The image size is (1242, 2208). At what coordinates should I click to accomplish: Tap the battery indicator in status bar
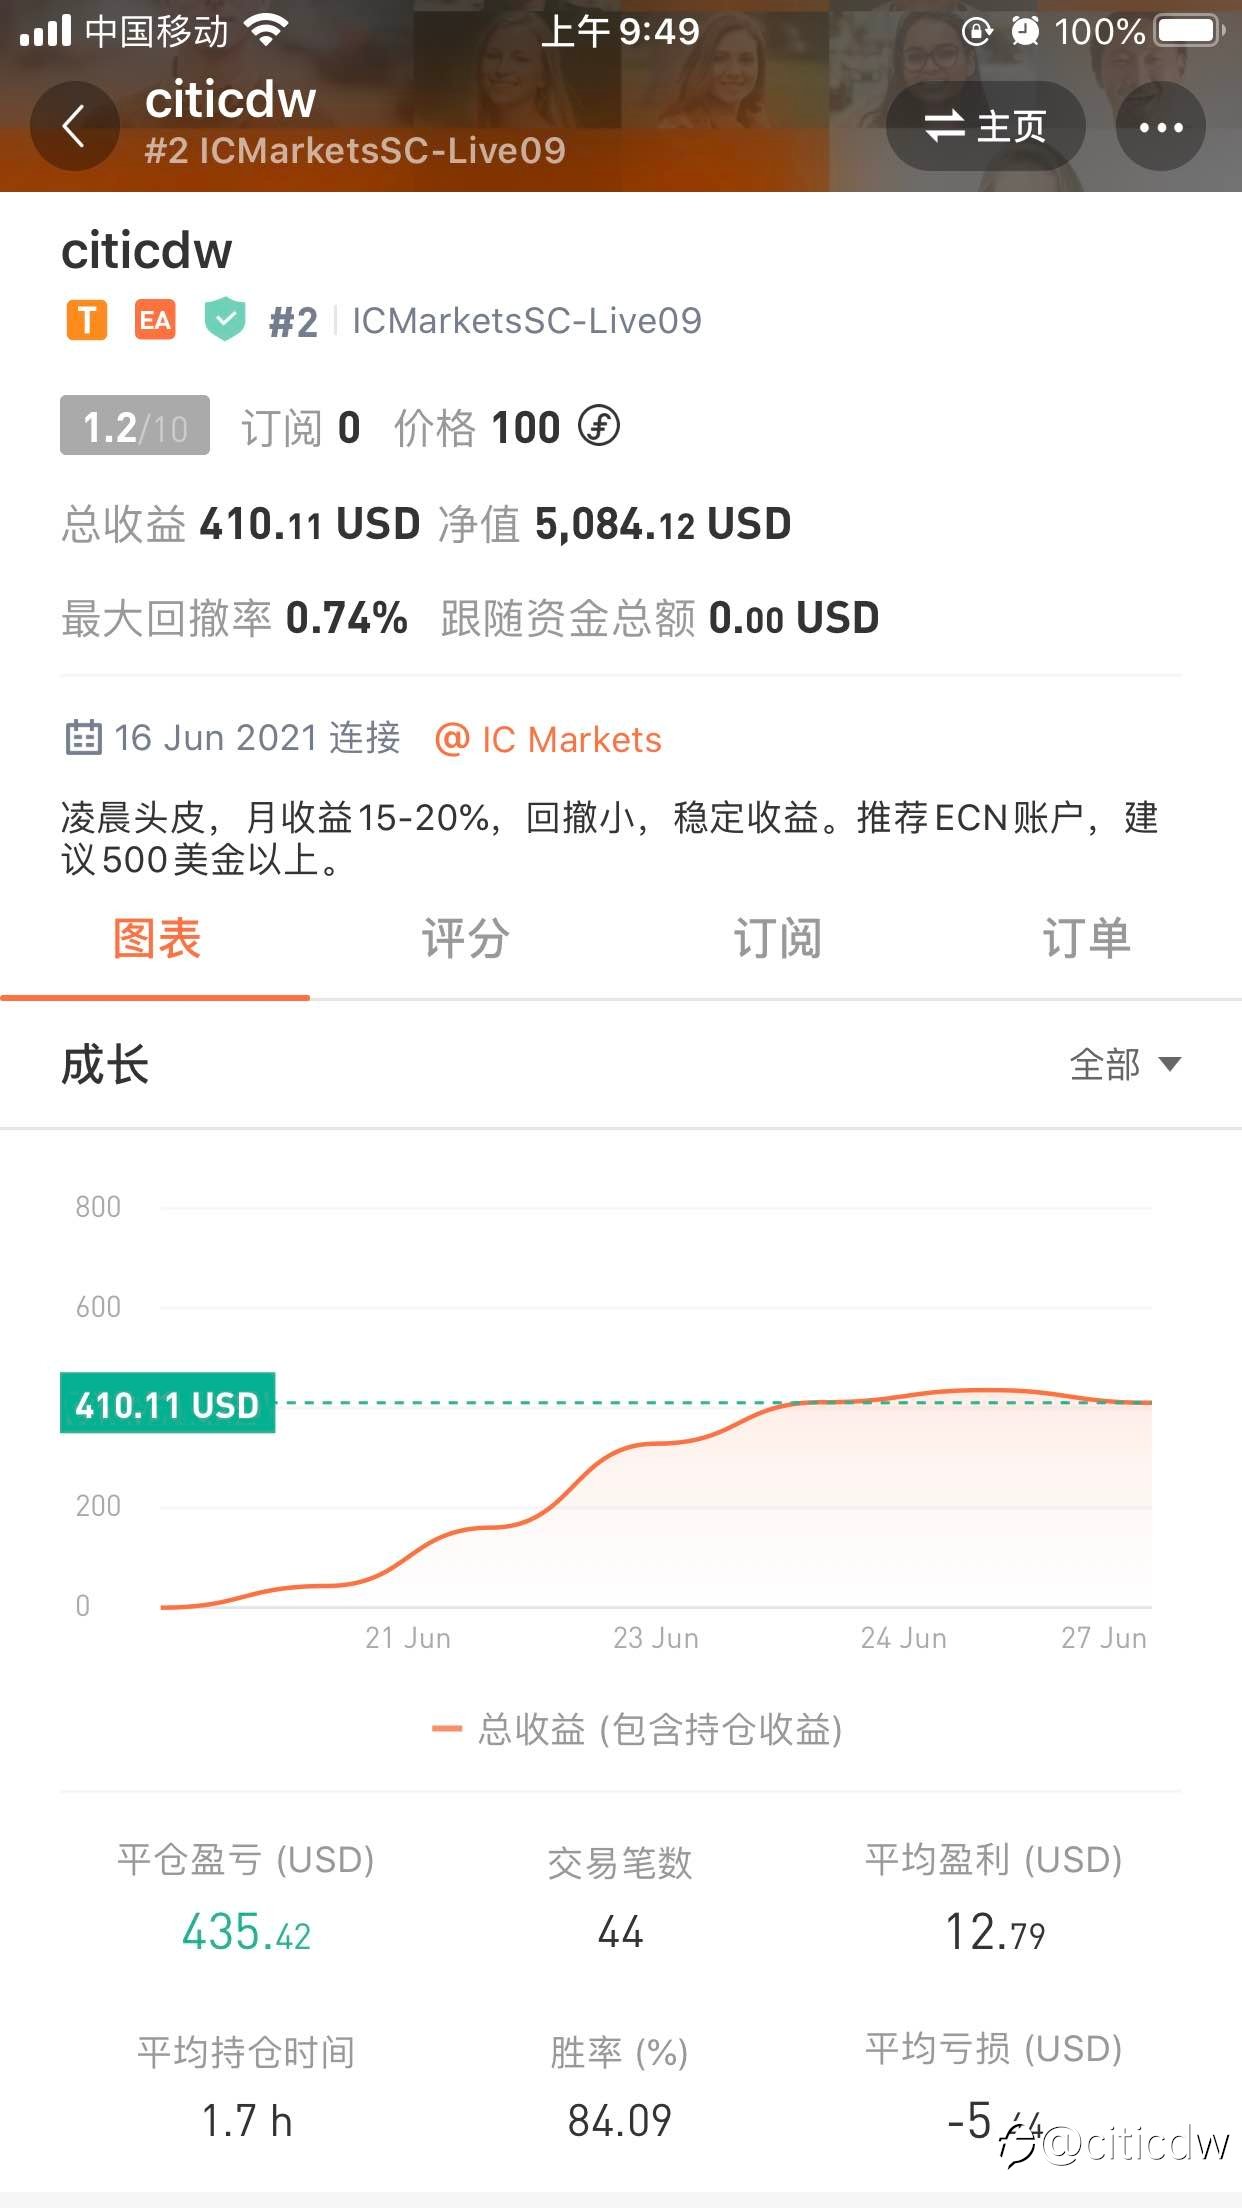1188,31
